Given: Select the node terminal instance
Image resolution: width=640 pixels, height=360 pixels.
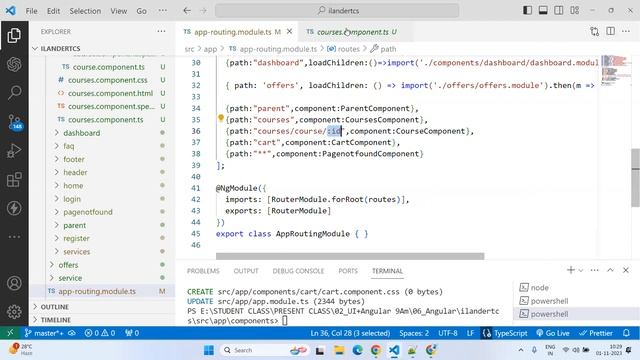Looking at the screenshot, I should [x=576, y=287].
